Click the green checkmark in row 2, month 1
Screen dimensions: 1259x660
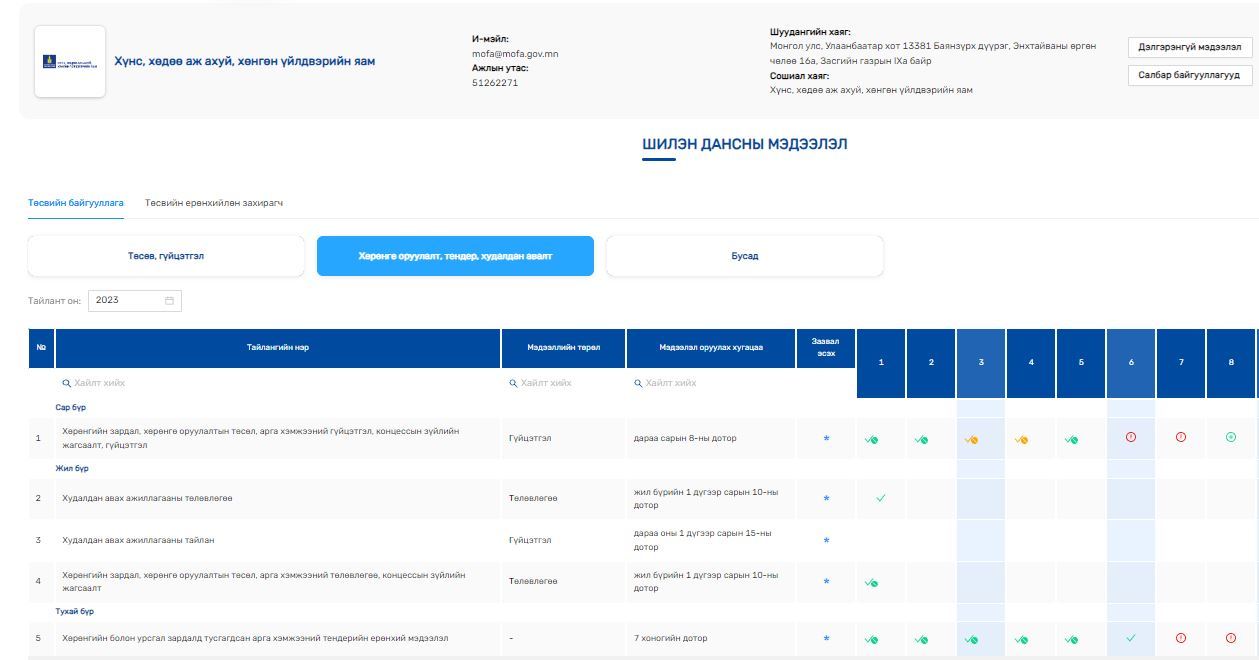881,498
